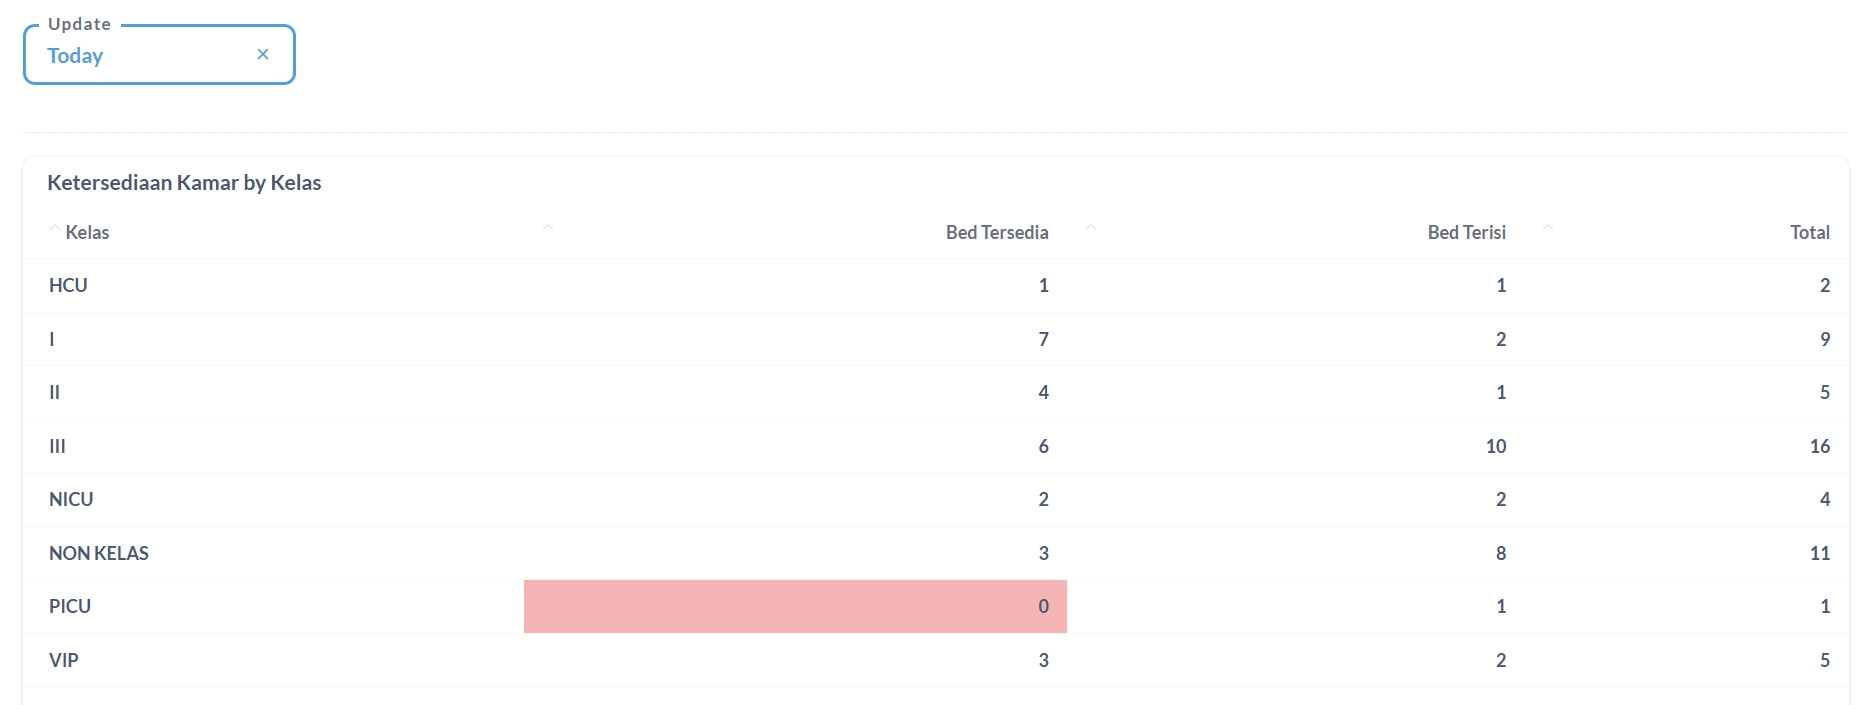
Task: Click the NICU class row label
Action: [71, 500]
